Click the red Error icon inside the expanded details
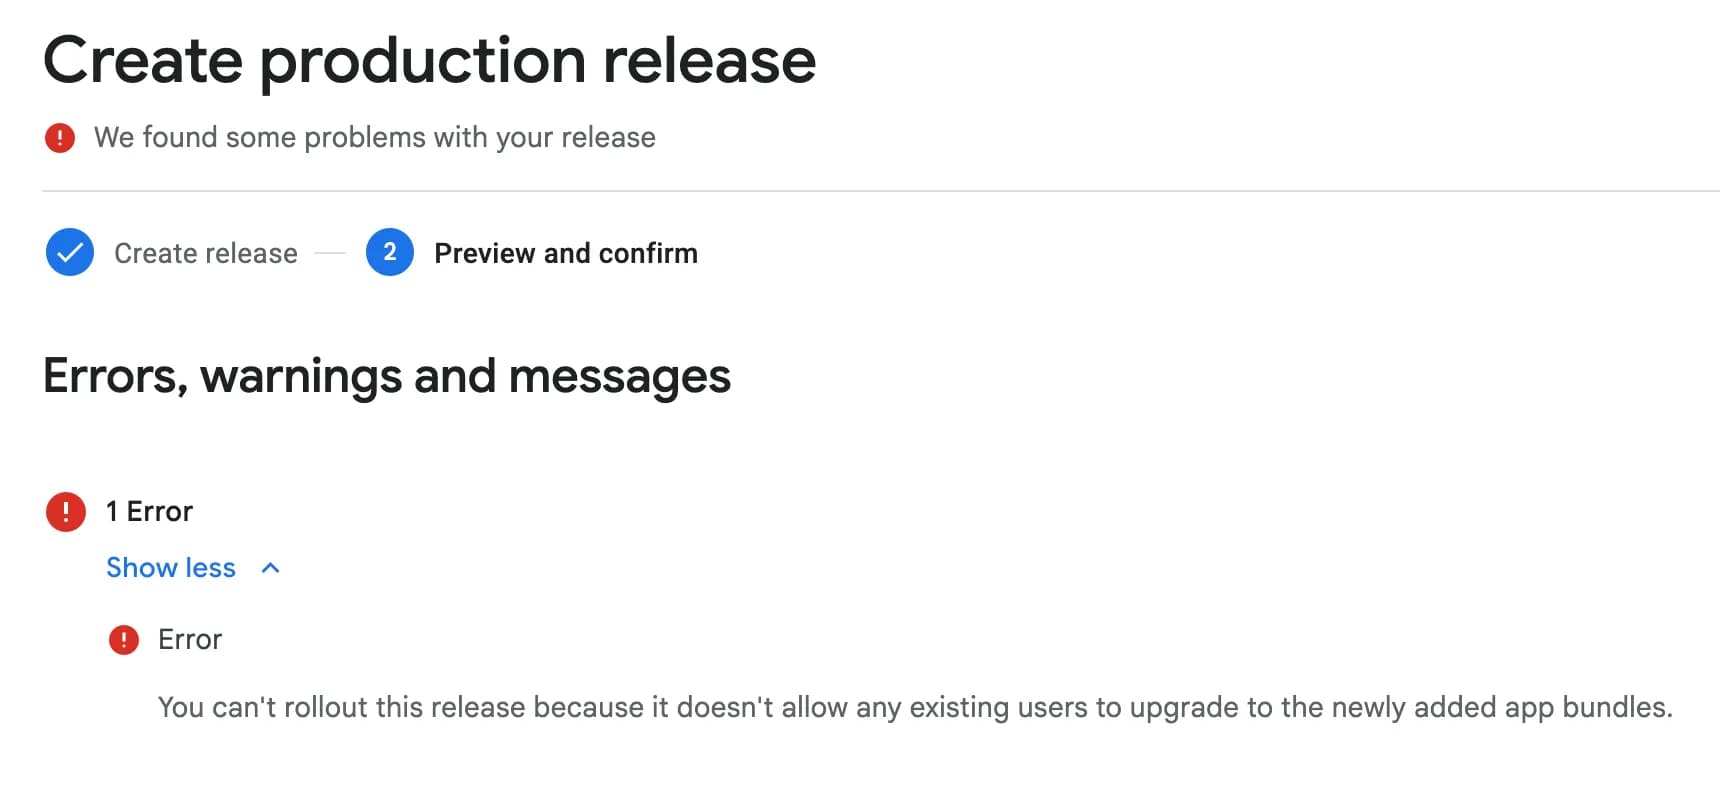Screen dimensions: 1720x796 tap(124, 639)
